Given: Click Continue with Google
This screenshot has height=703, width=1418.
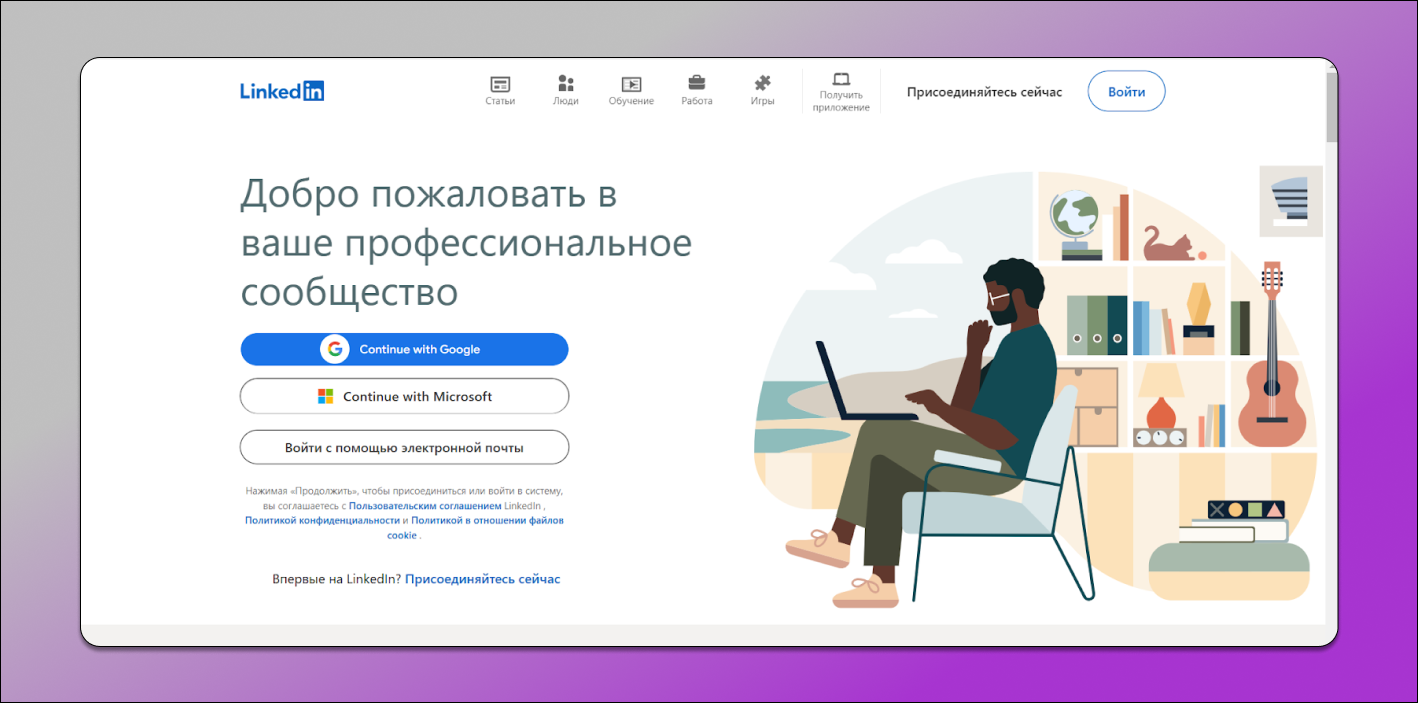Looking at the screenshot, I should pyautogui.click(x=404, y=349).
